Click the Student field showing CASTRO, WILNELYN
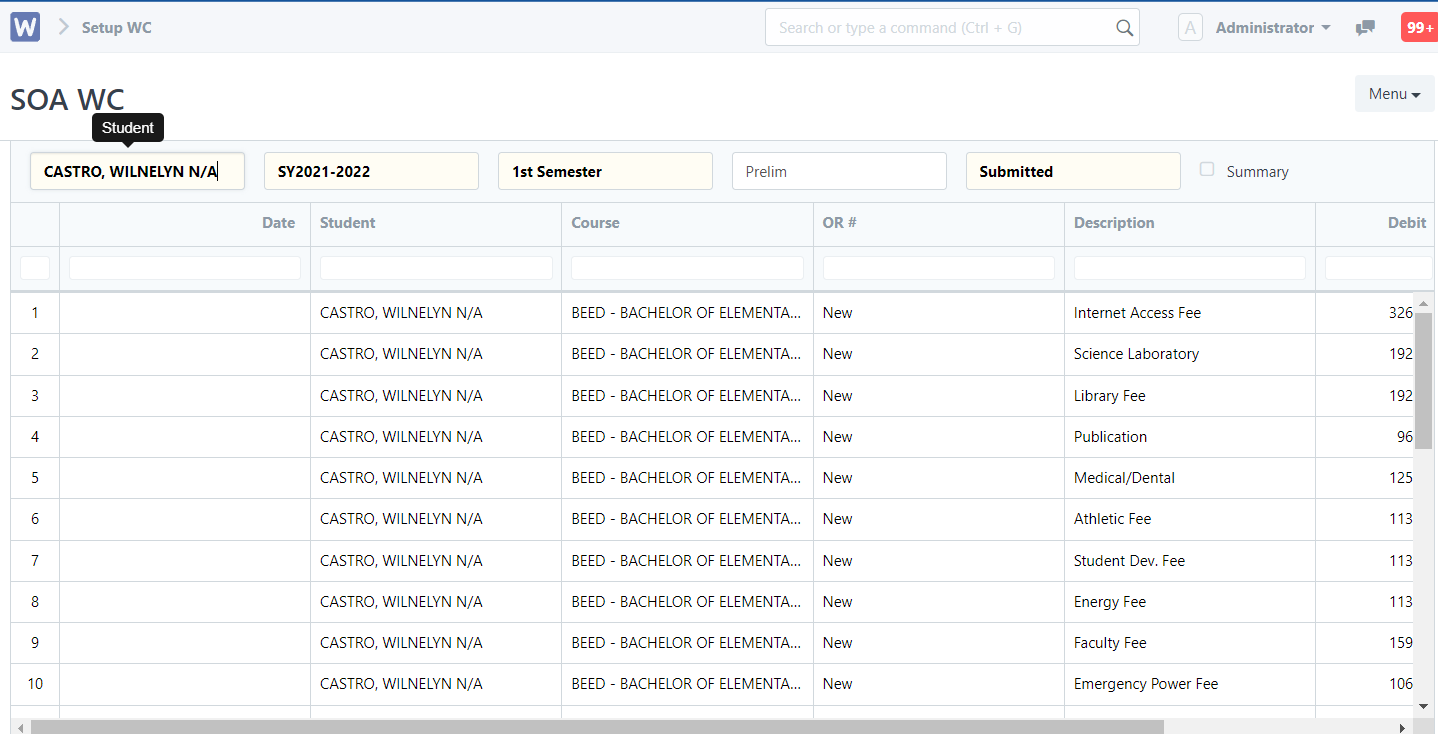 [x=137, y=171]
